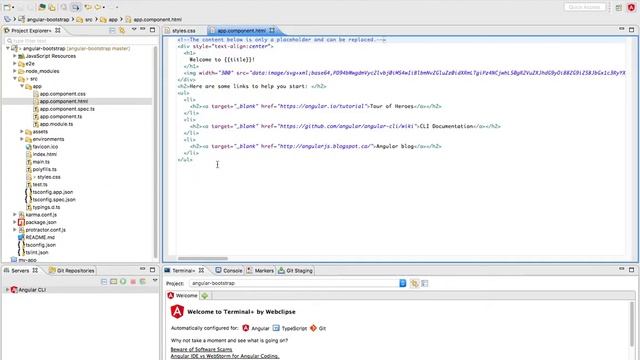Expand the node_modules folder
This screenshot has height=360, width=640.
click(15, 71)
